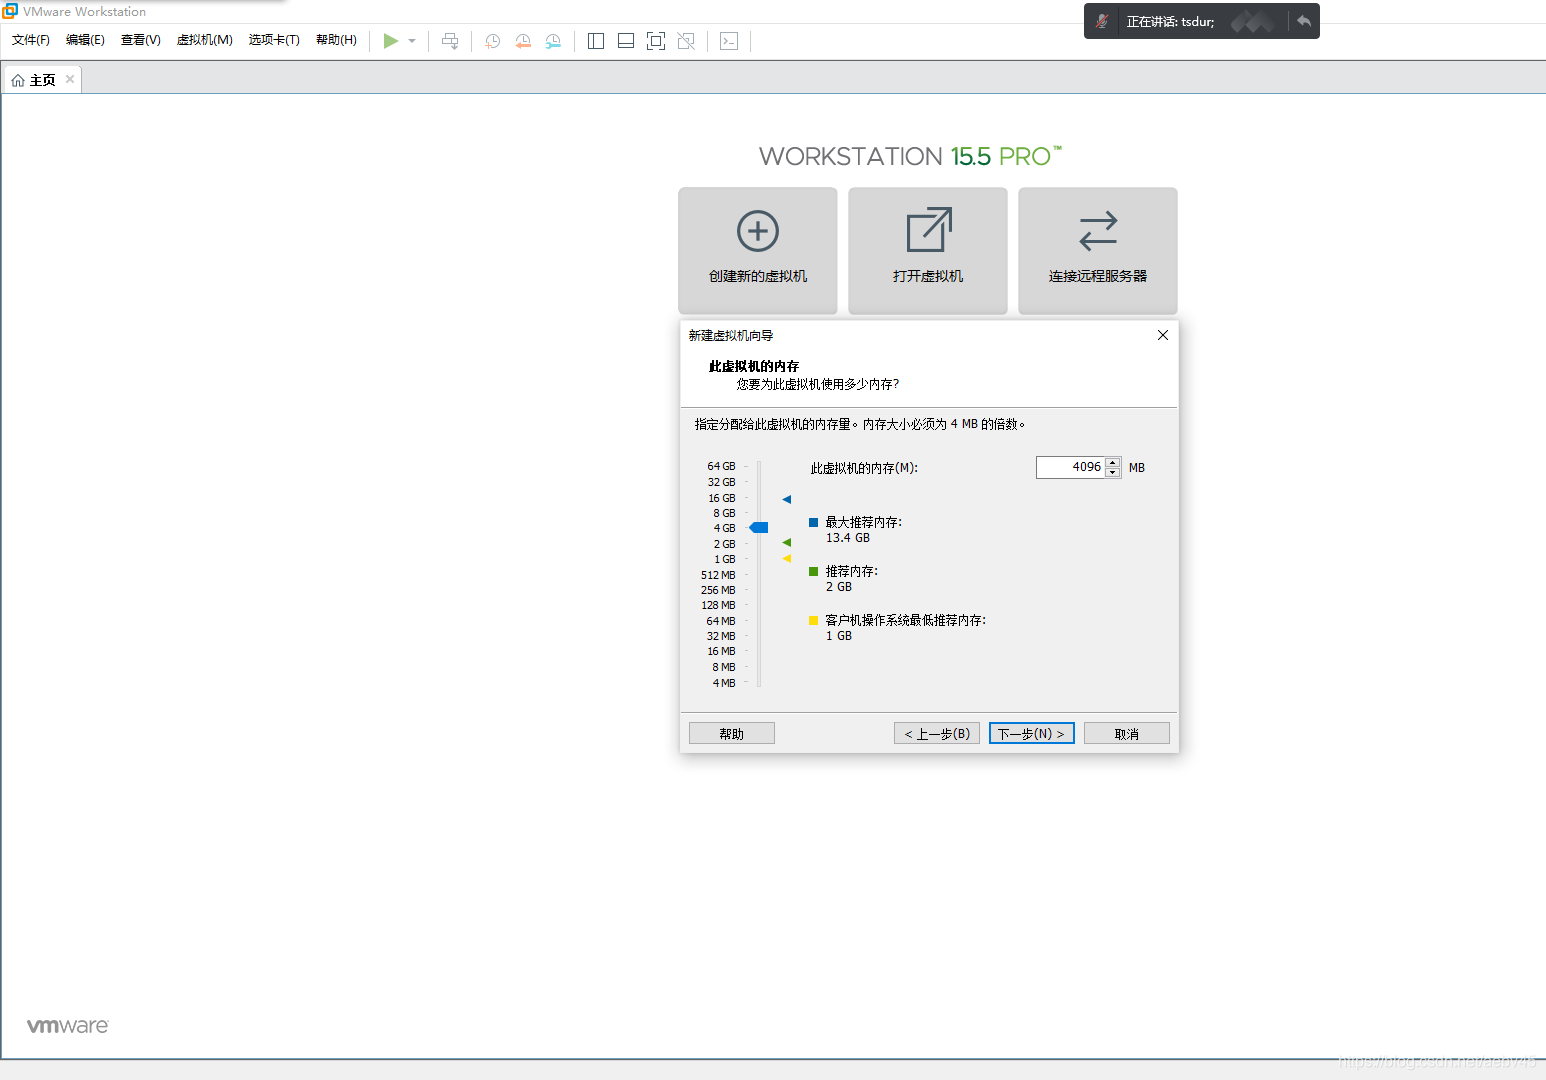
Task: Open the 文件(F) menu
Action: 31,40
